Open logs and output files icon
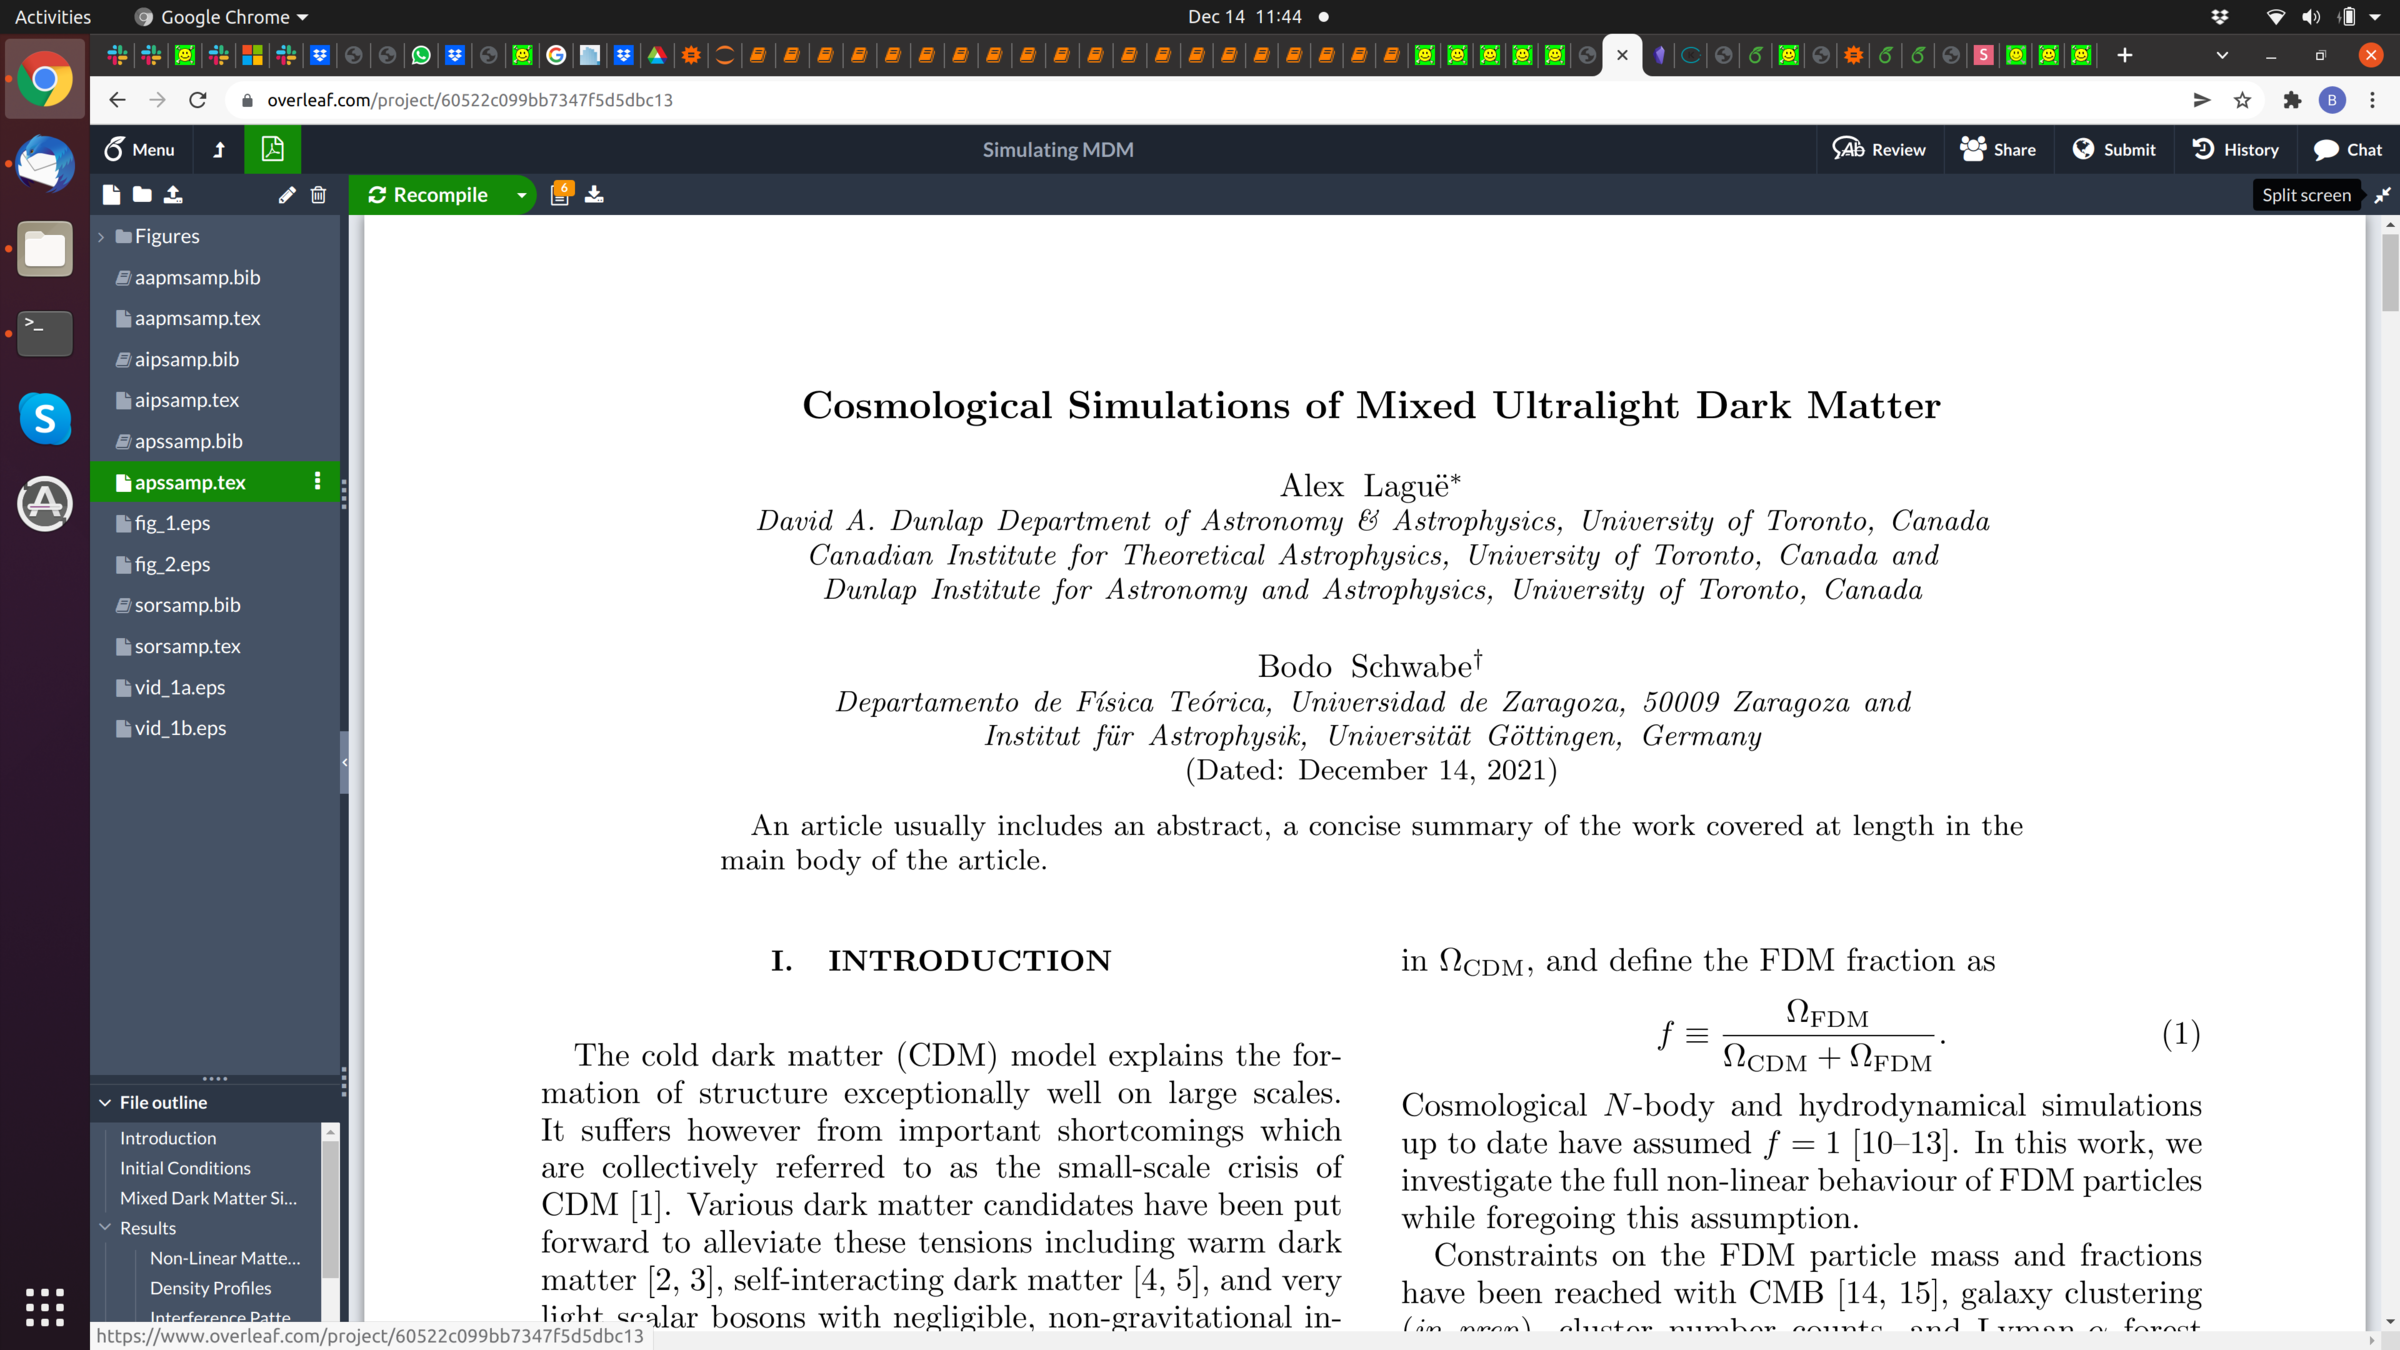Image resolution: width=2400 pixels, height=1350 pixels. click(560, 195)
